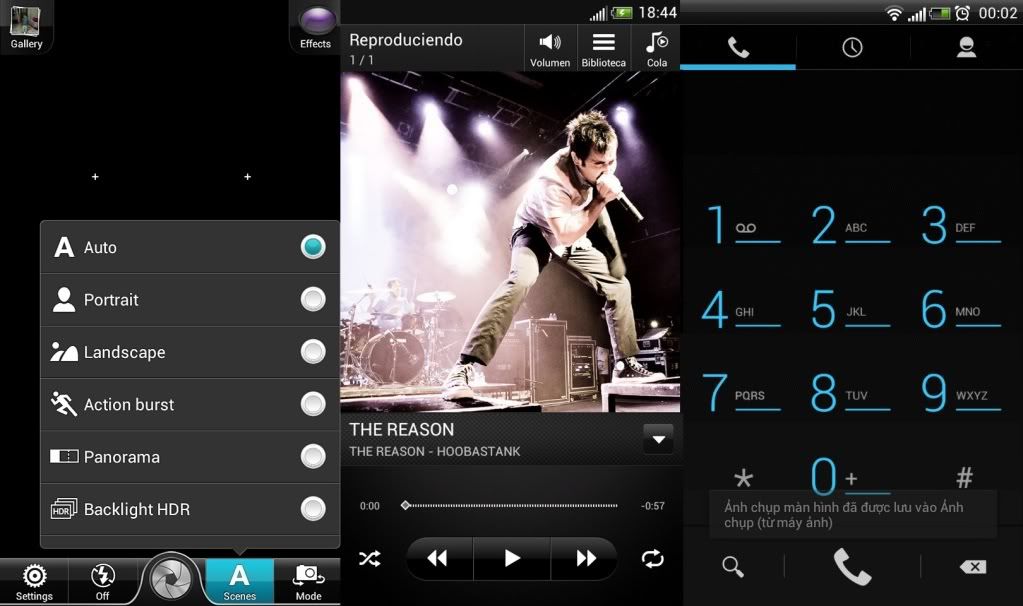Viewport: 1023px width, 606px height.
Task: Tap the camera shutter button
Action: [170, 579]
